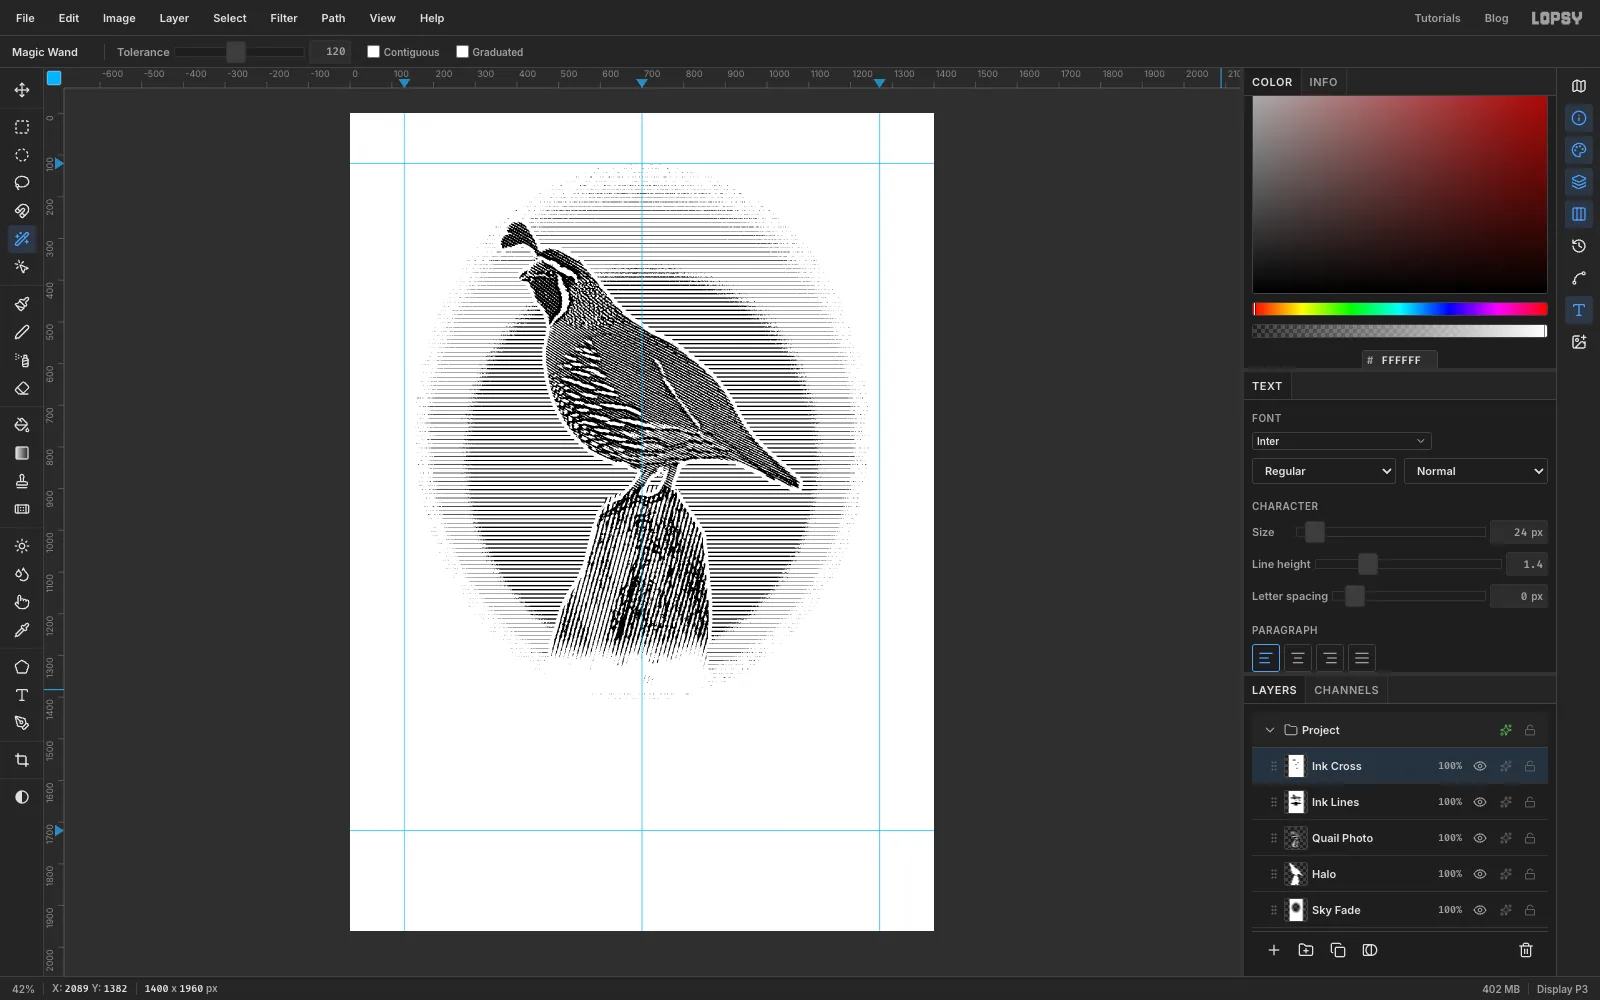Select the Crop tool
The width and height of the screenshot is (1600, 1000).
coord(22,760)
